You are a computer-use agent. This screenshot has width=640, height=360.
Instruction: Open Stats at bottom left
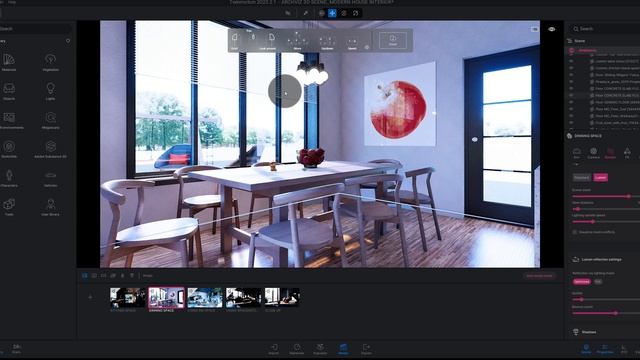(x=16, y=349)
